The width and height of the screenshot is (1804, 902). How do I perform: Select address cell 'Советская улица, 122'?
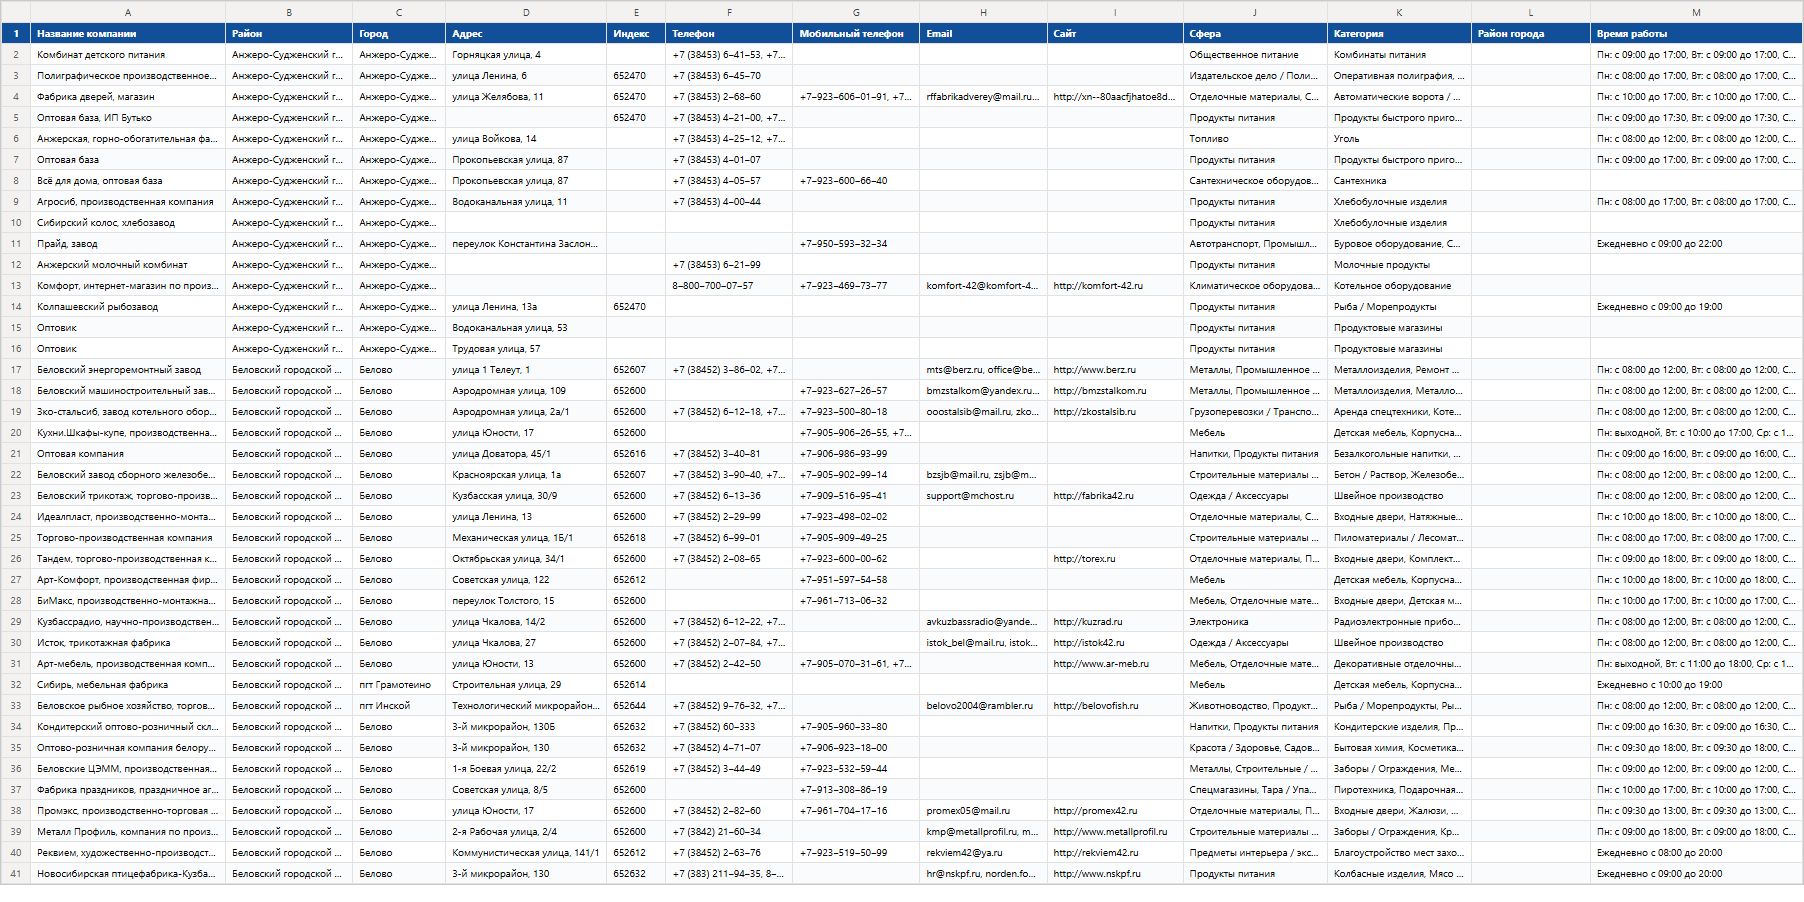526,580
